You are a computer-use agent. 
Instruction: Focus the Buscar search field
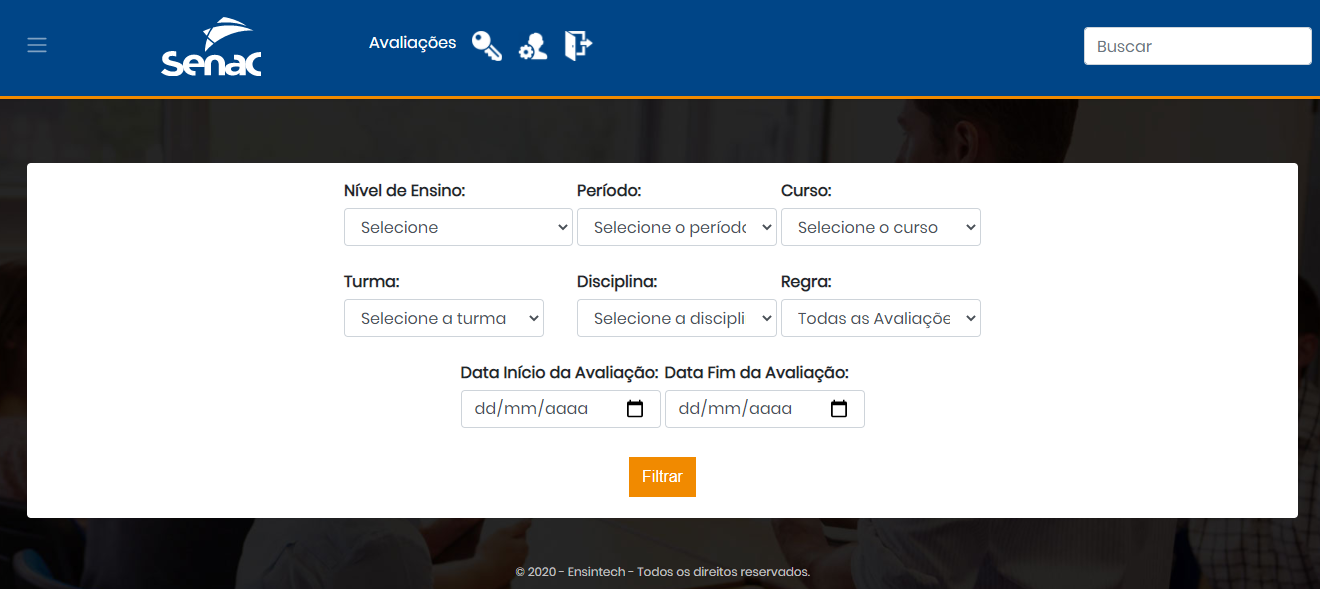1197,46
